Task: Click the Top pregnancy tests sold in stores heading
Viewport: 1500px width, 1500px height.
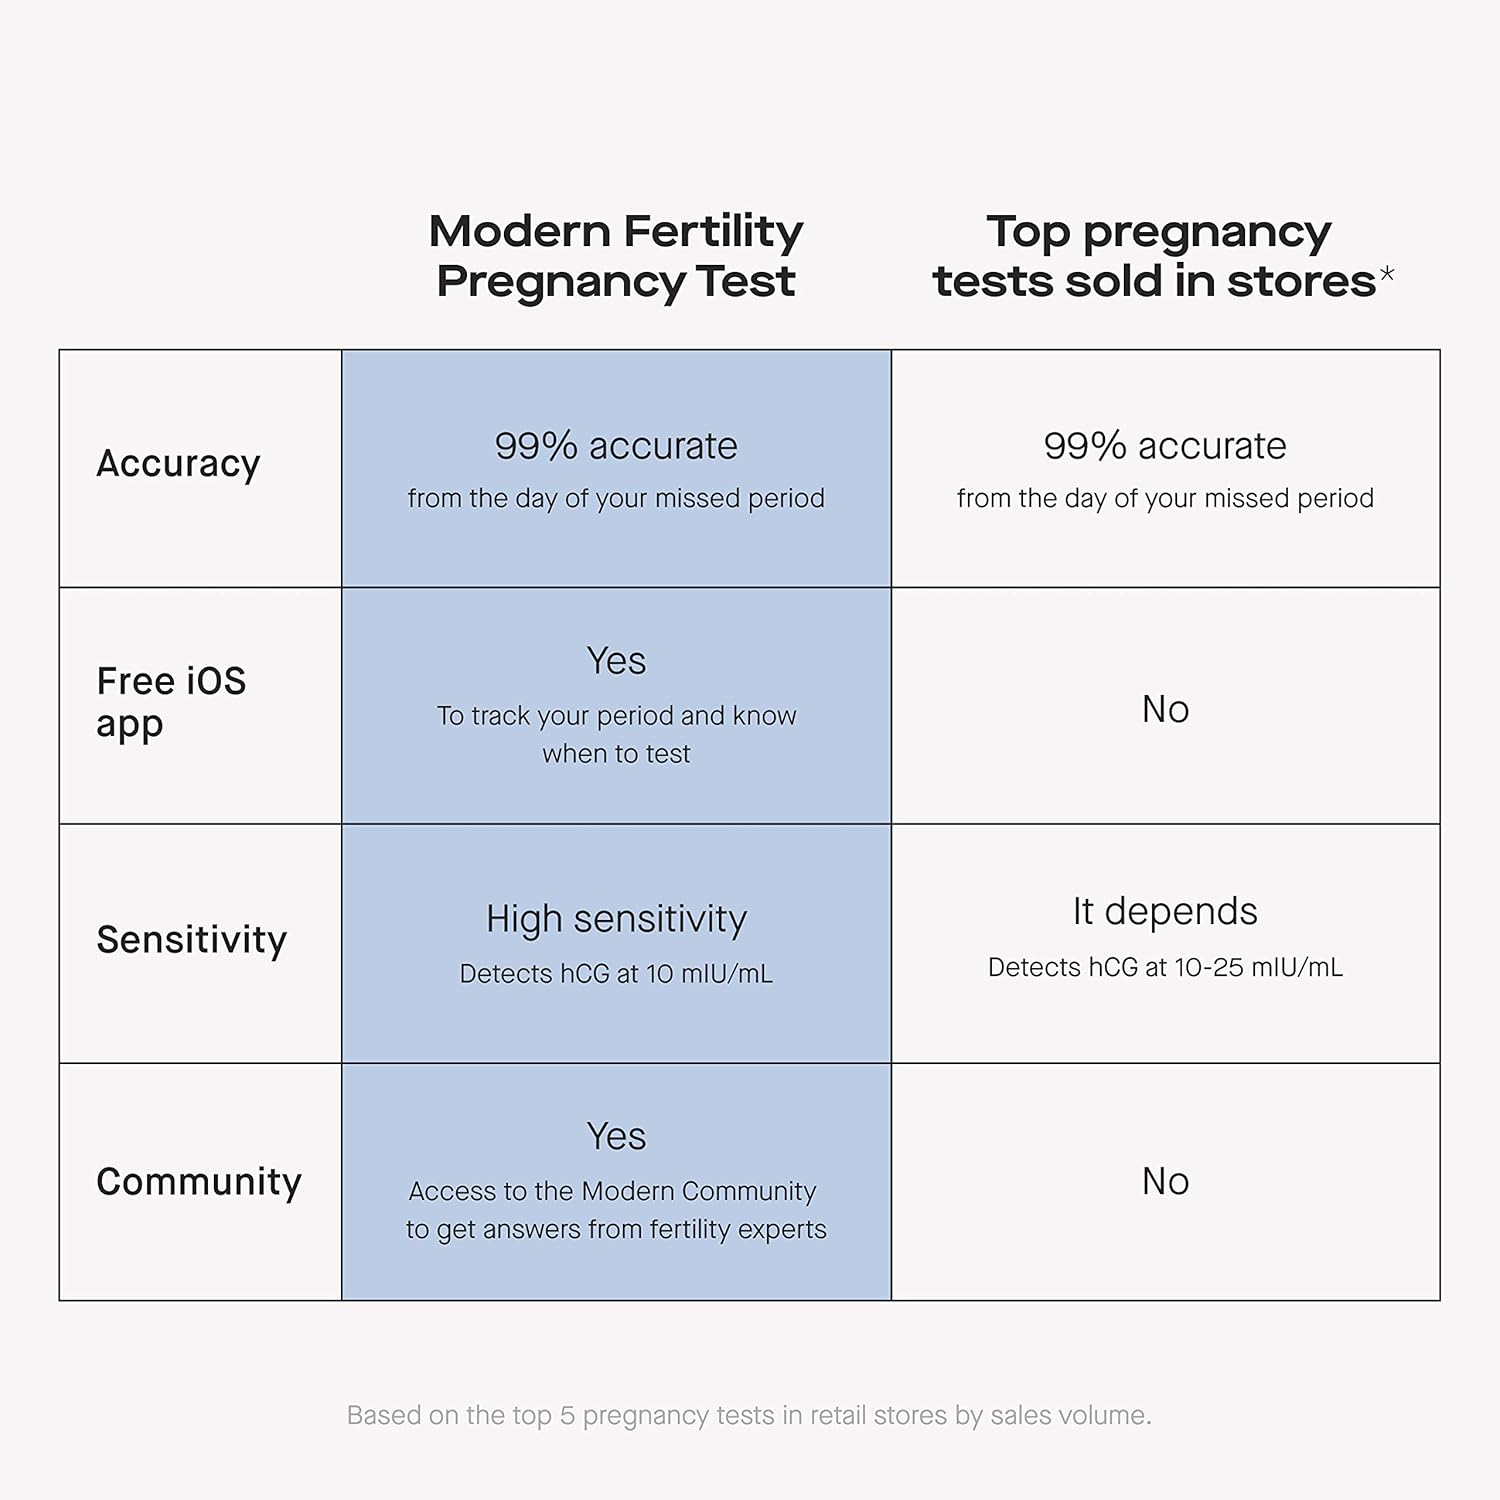Action: pos(1158,256)
